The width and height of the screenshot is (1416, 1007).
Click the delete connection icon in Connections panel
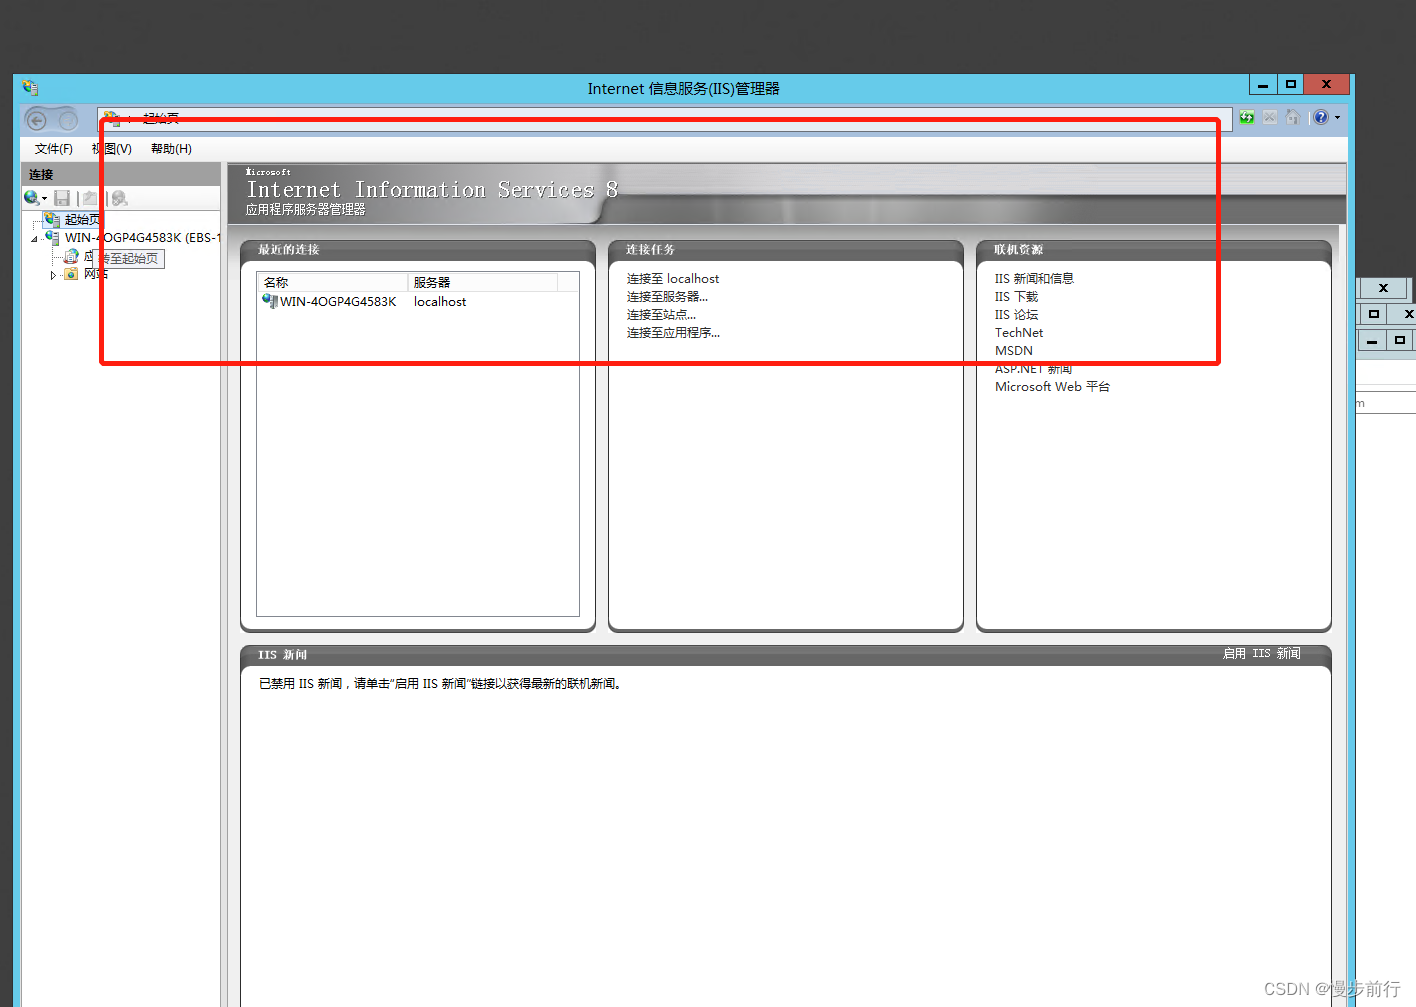coord(118,197)
